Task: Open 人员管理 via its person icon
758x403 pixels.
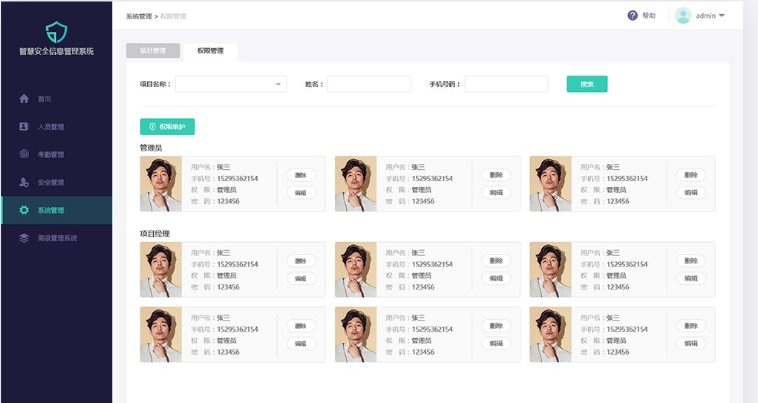Action: point(24,127)
